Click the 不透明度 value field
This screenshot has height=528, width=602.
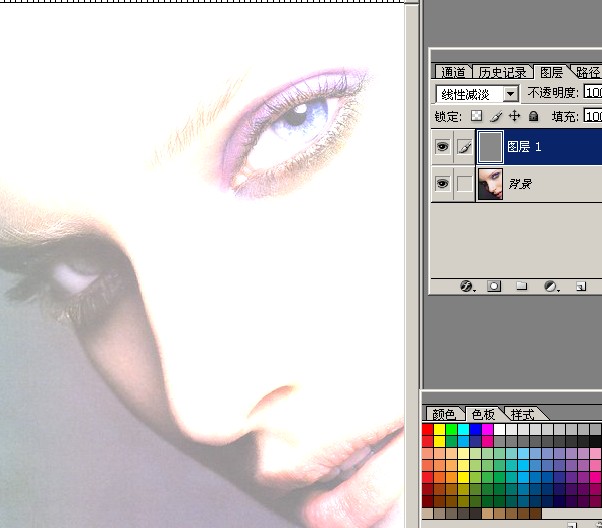593,92
